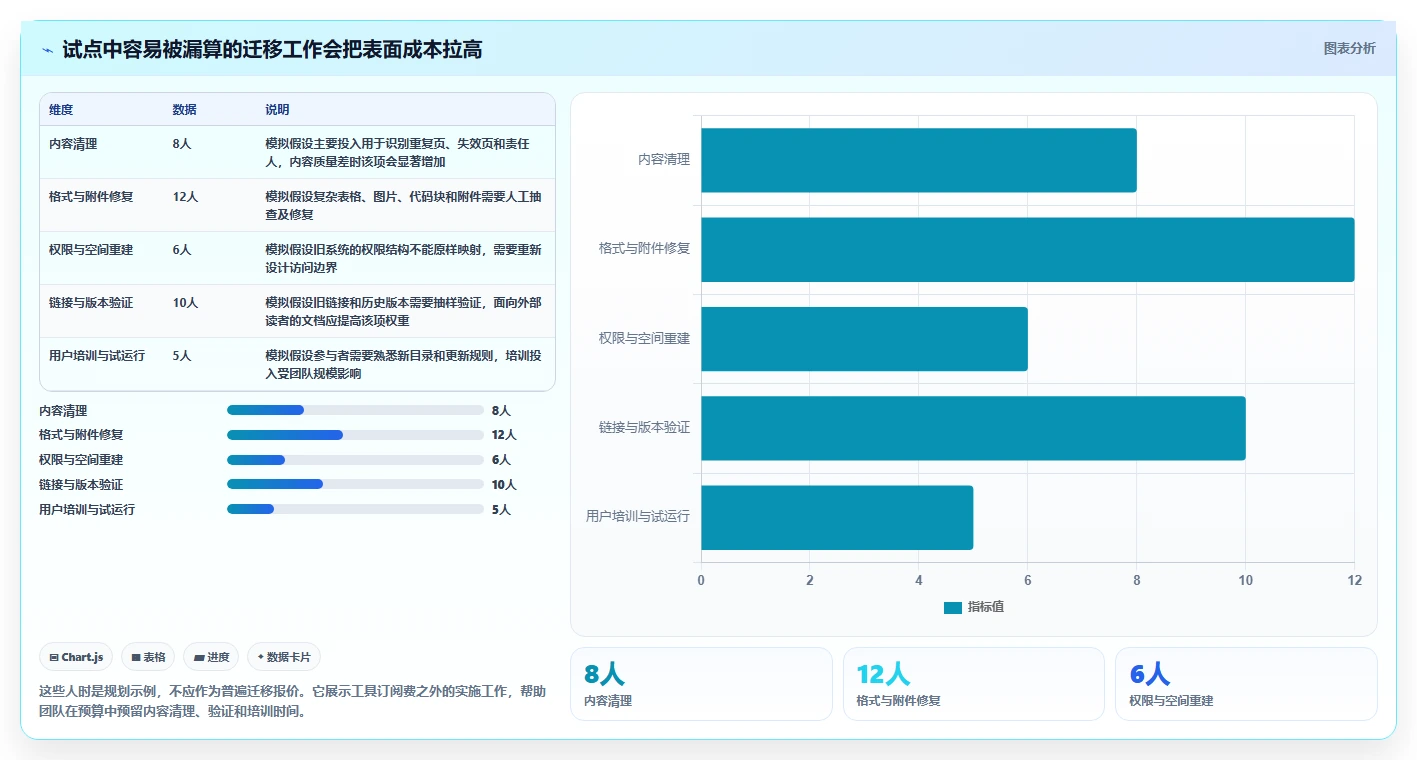Click the 格式与附件修复 progress bar
The width and height of the screenshot is (1417, 760).
[355, 435]
